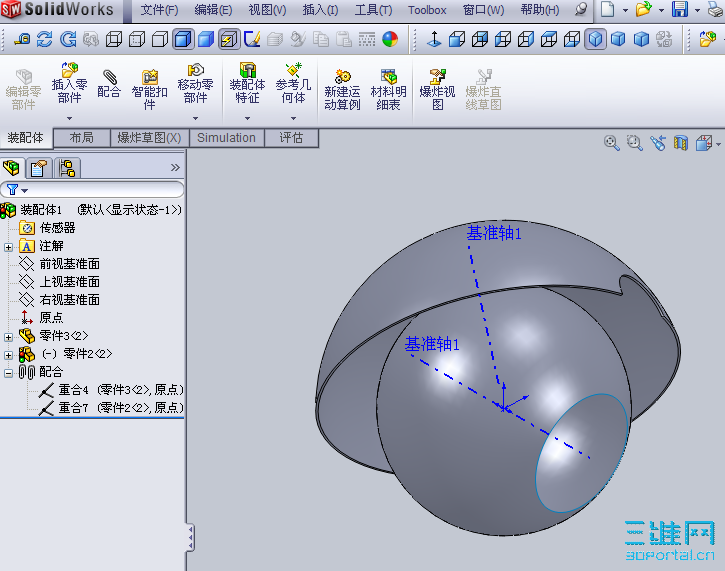This screenshot has height=571, width=725.
Task: Switch to Top standard view
Action: click(x=549, y=39)
